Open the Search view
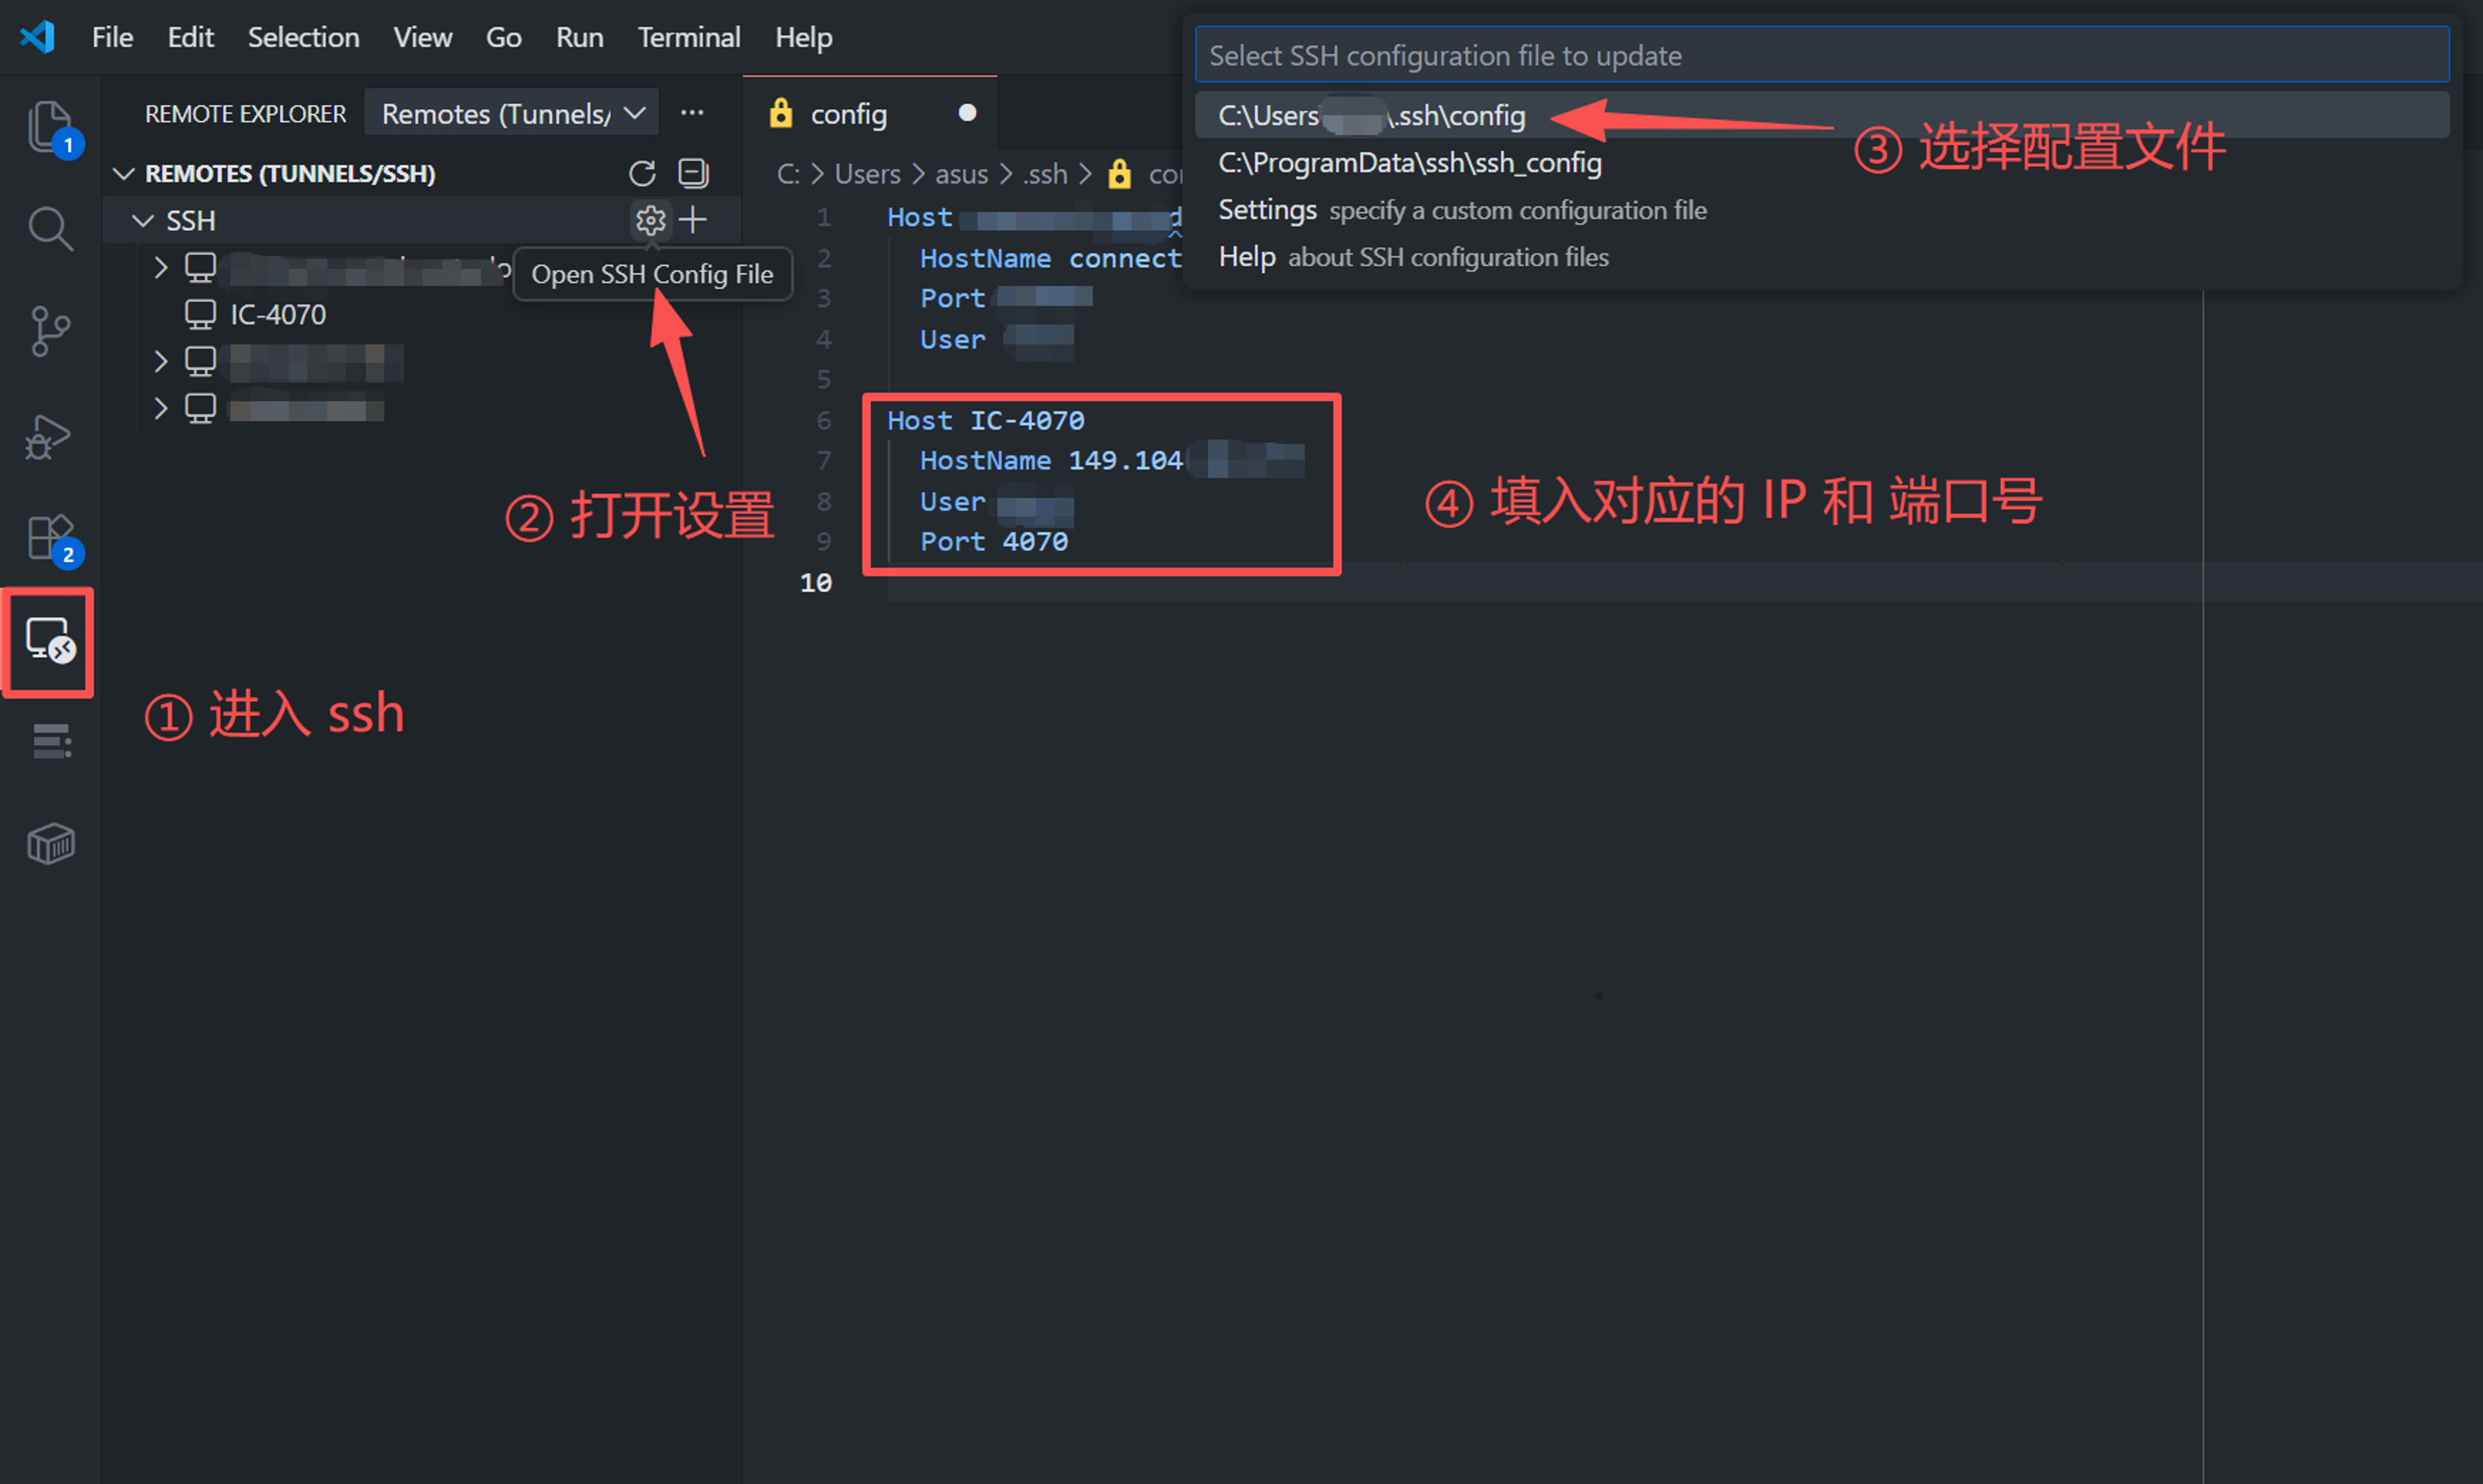Viewport: 2483px width, 1484px height. coord(49,228)
